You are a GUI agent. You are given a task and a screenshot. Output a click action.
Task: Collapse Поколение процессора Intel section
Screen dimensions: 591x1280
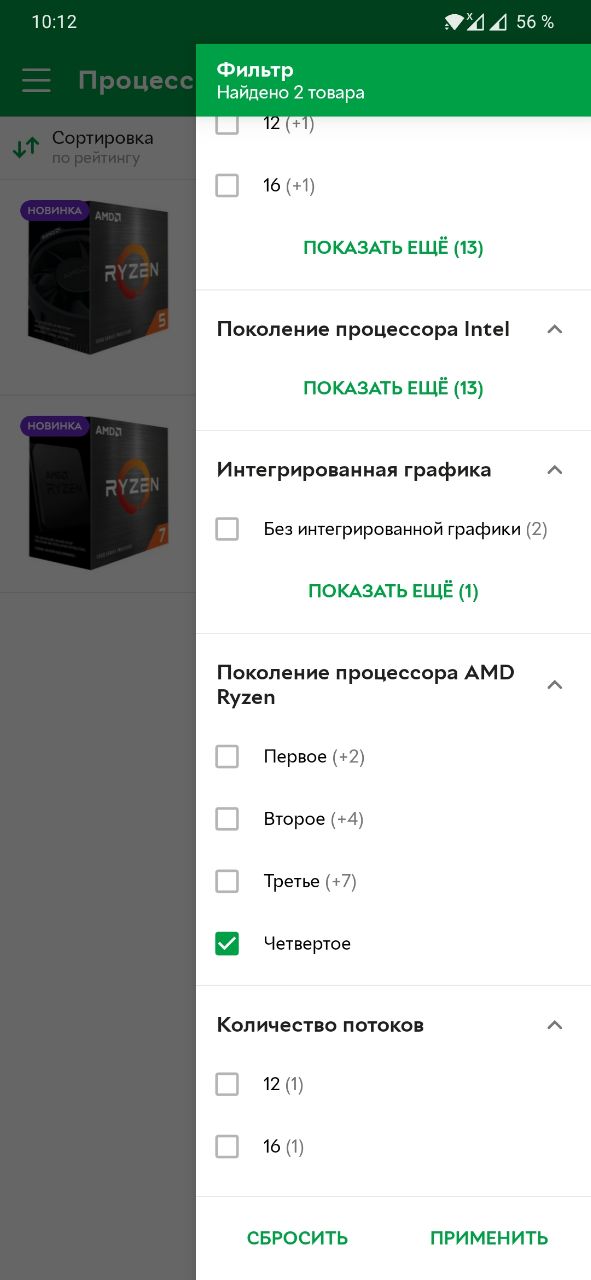coord(556,329)
